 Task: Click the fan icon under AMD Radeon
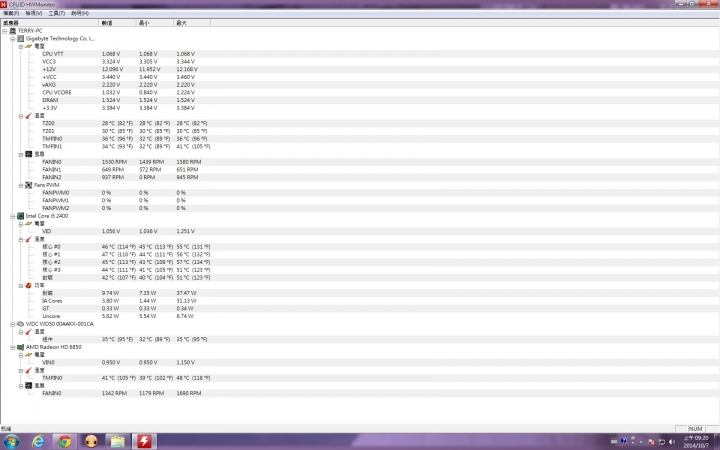(28, 386)
